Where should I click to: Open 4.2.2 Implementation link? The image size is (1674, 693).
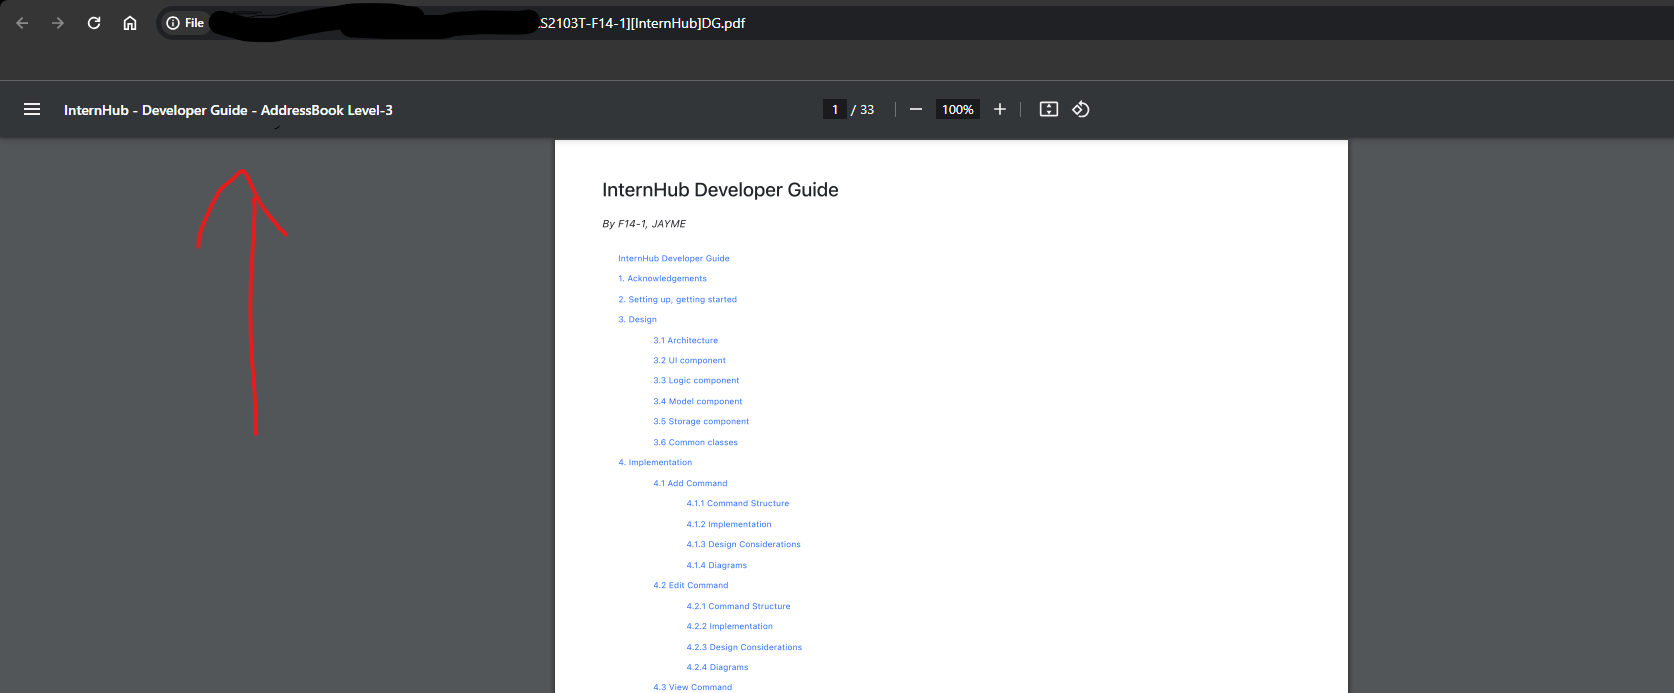(729, 627)
